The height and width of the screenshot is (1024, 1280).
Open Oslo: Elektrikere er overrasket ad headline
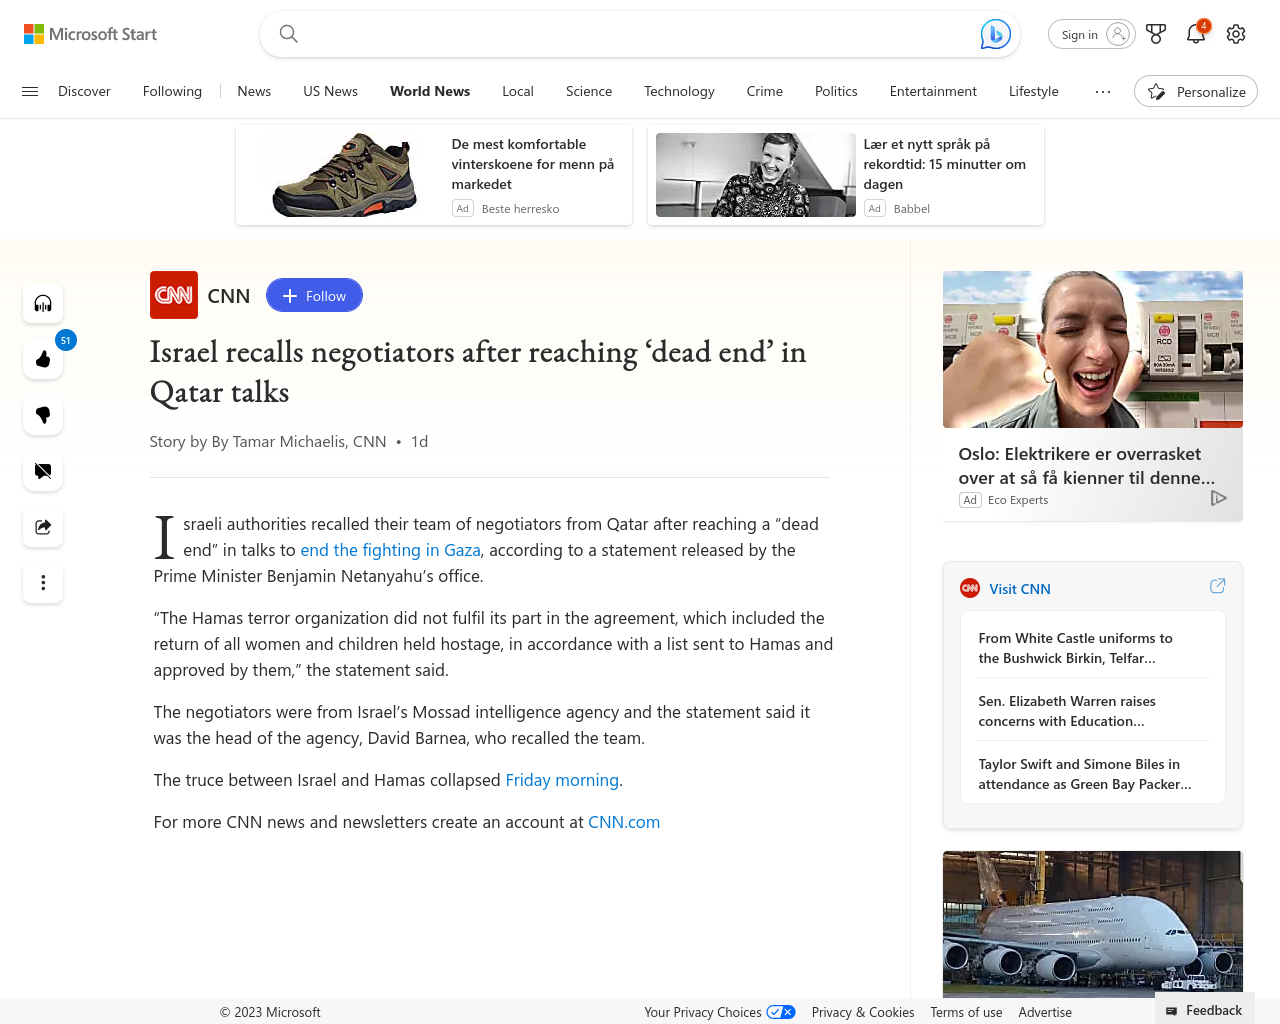click(x=1087, y=466)
